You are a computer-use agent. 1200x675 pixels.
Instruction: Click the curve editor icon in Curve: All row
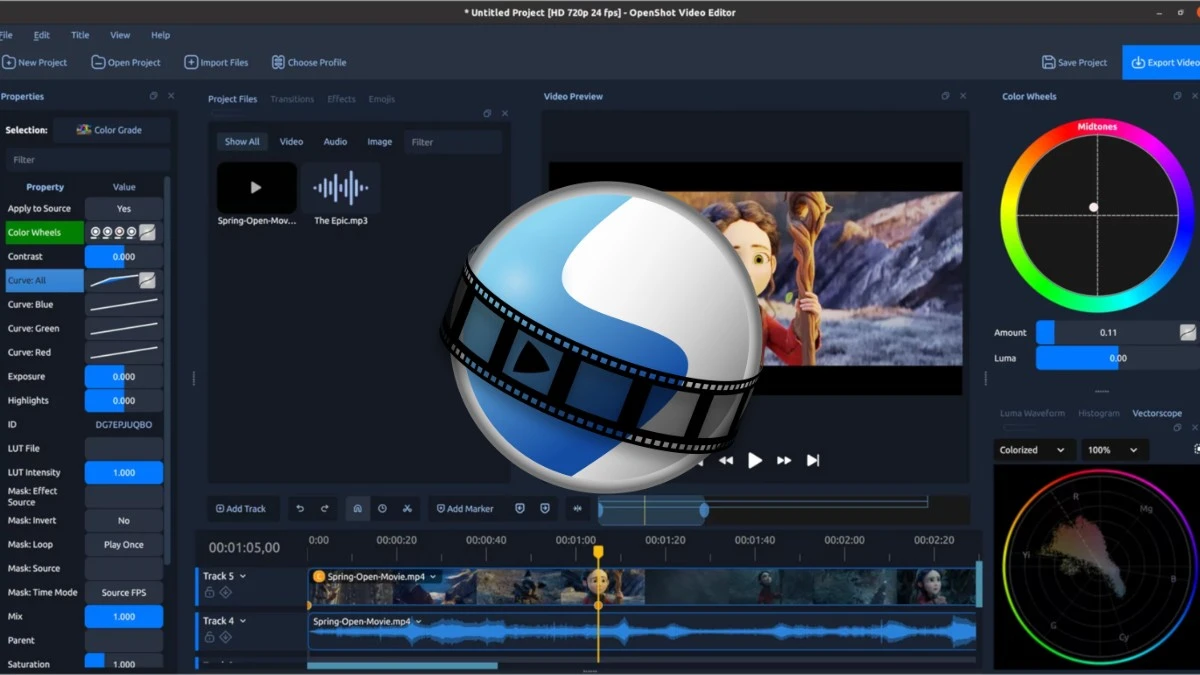pyautogui.click(x=147, y=281)
